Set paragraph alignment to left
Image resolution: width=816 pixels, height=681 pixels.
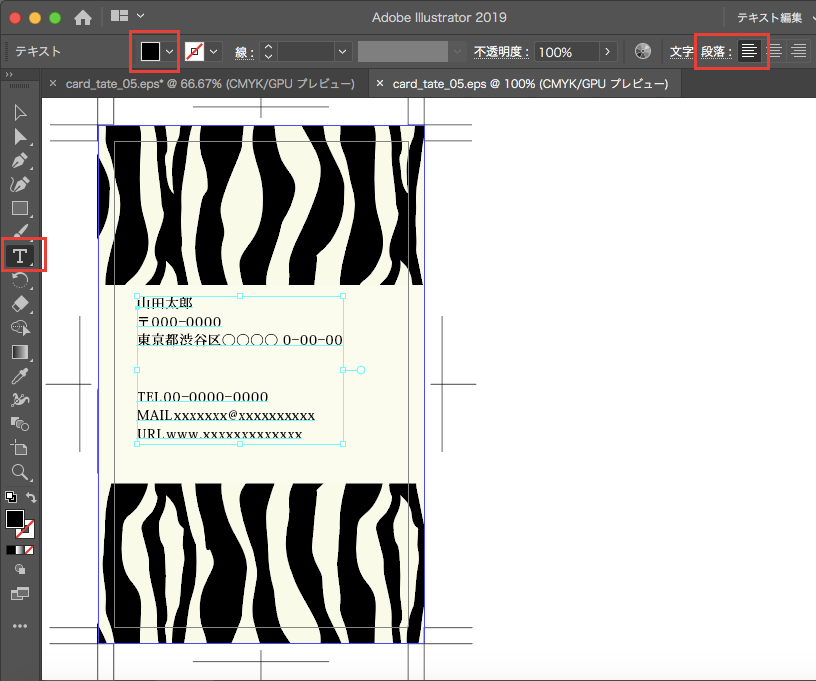point(749,52)
